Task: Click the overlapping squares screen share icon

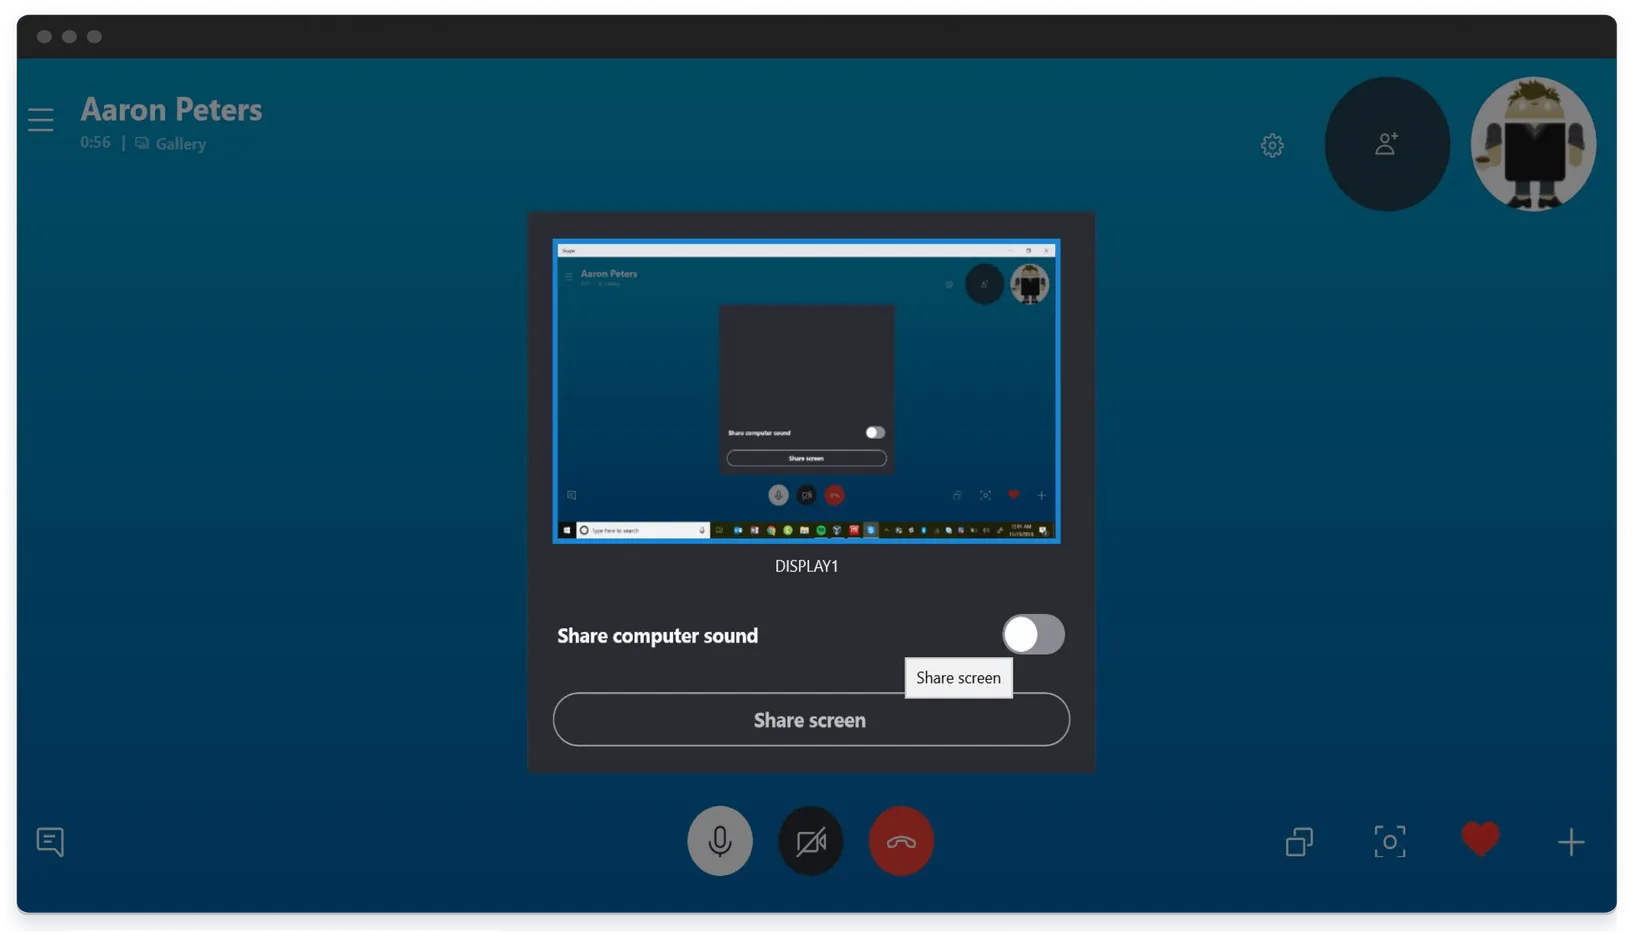Action: 1299,842
